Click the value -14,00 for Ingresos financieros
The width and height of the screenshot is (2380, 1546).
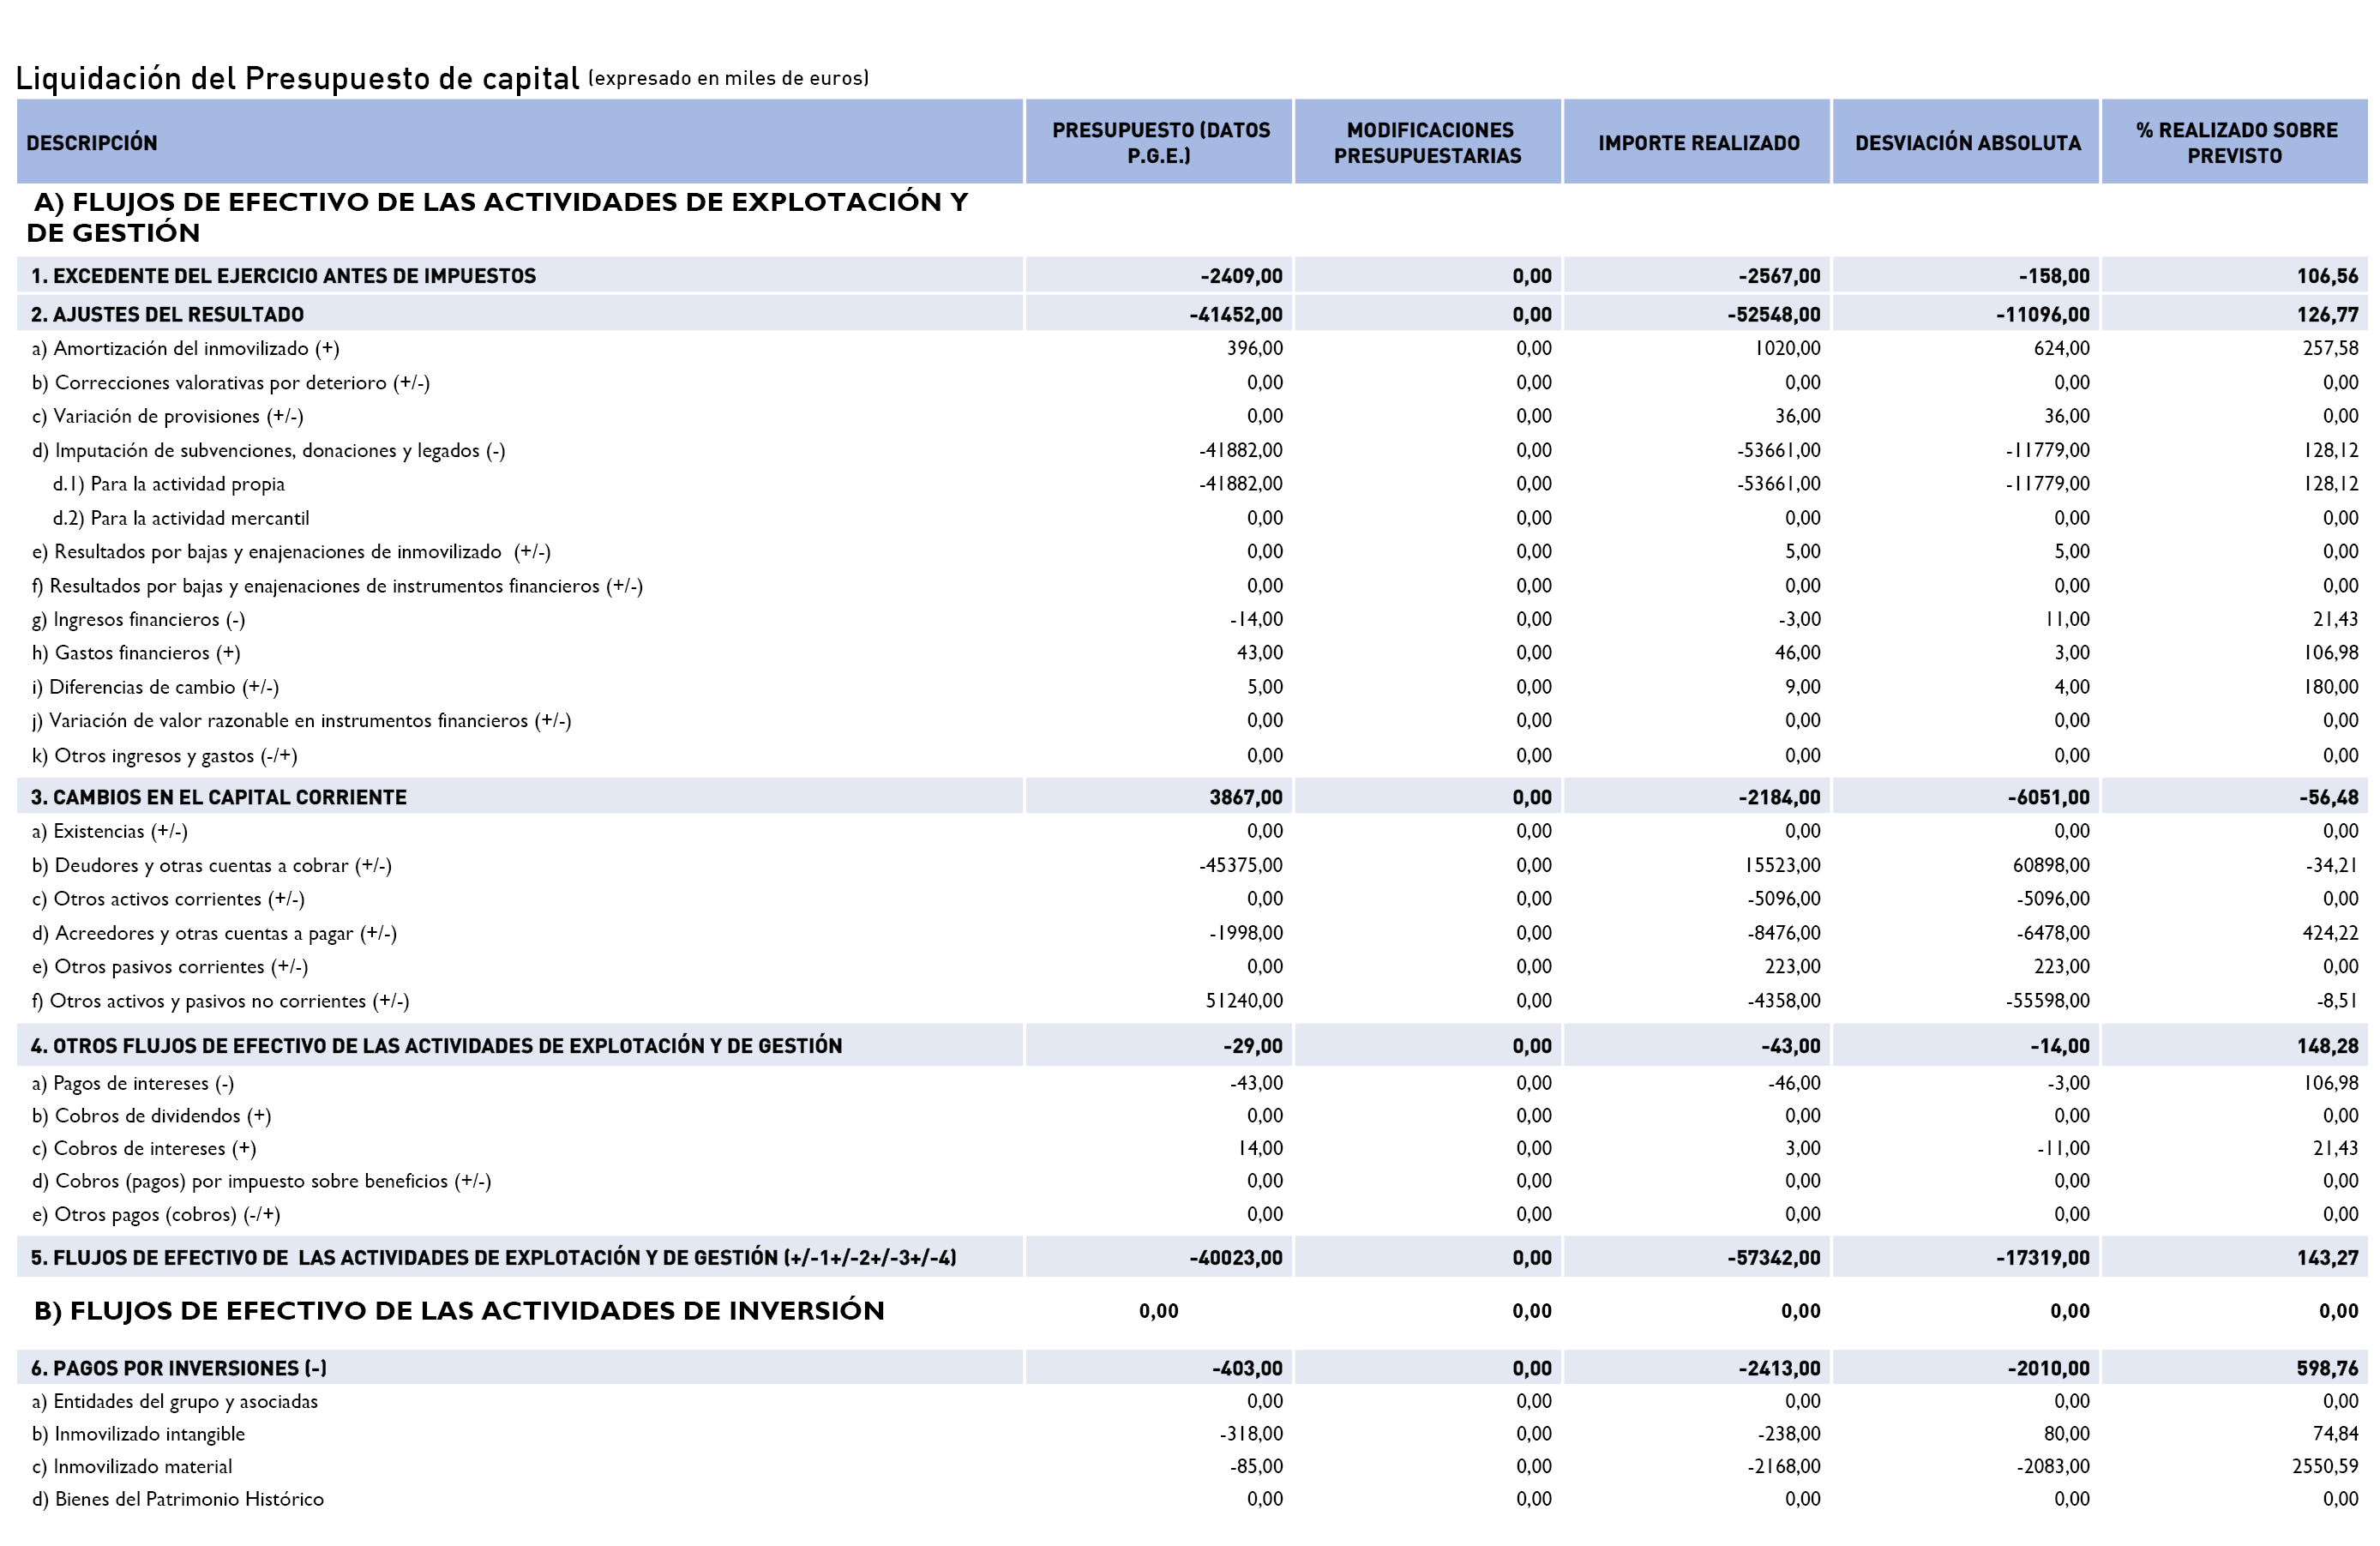click(1256, 619)
